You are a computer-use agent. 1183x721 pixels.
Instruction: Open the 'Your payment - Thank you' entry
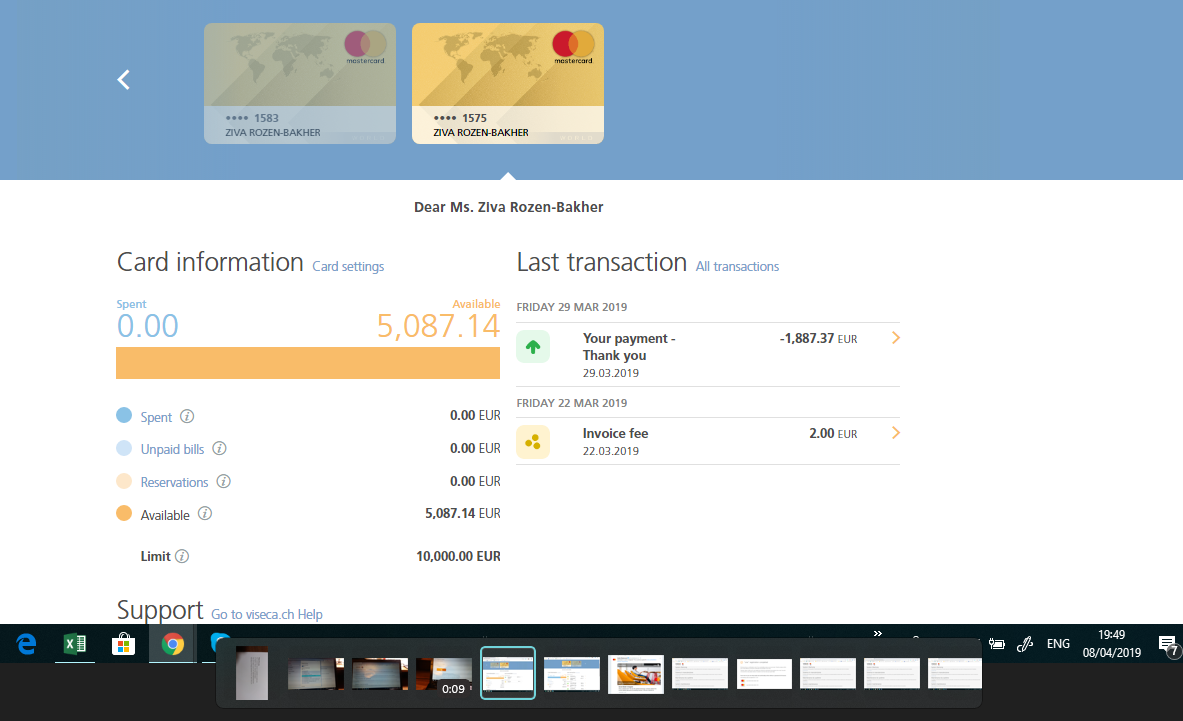point(628,347)
